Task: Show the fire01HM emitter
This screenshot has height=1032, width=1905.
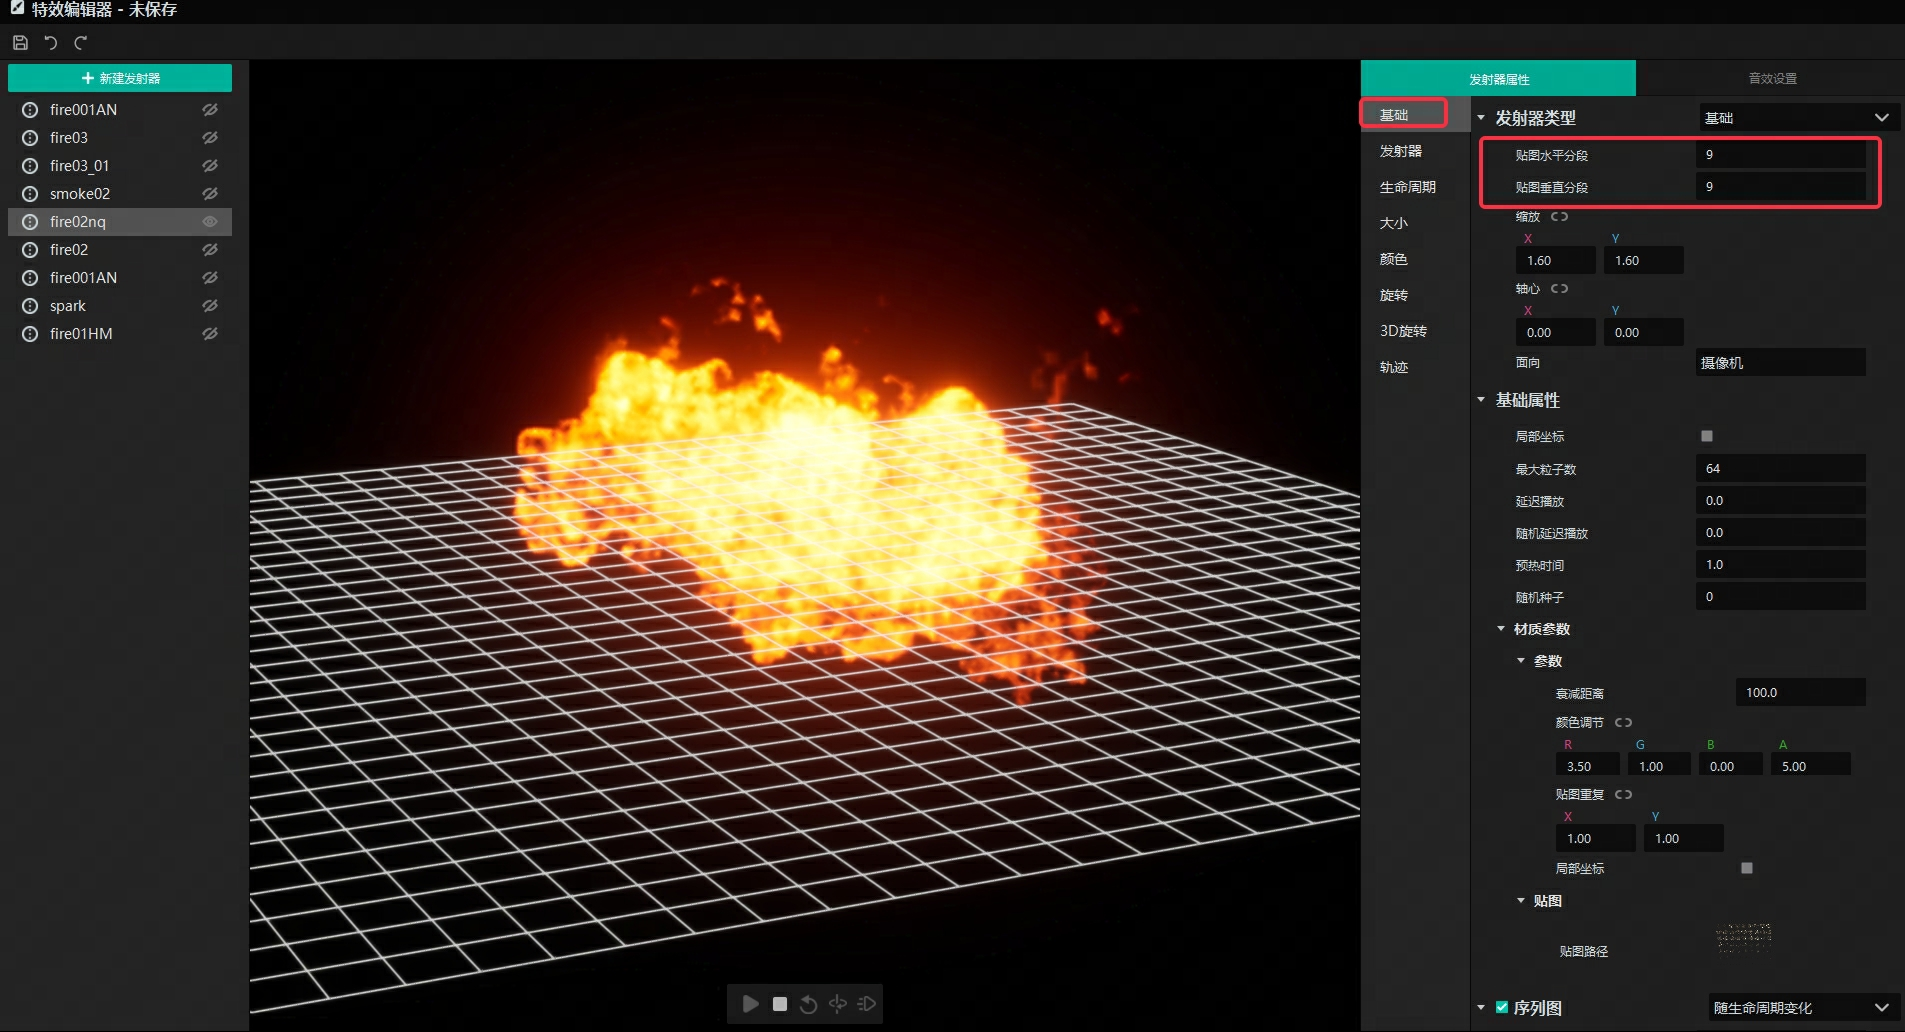Action: pyautogui.click(x=210, y=334)
